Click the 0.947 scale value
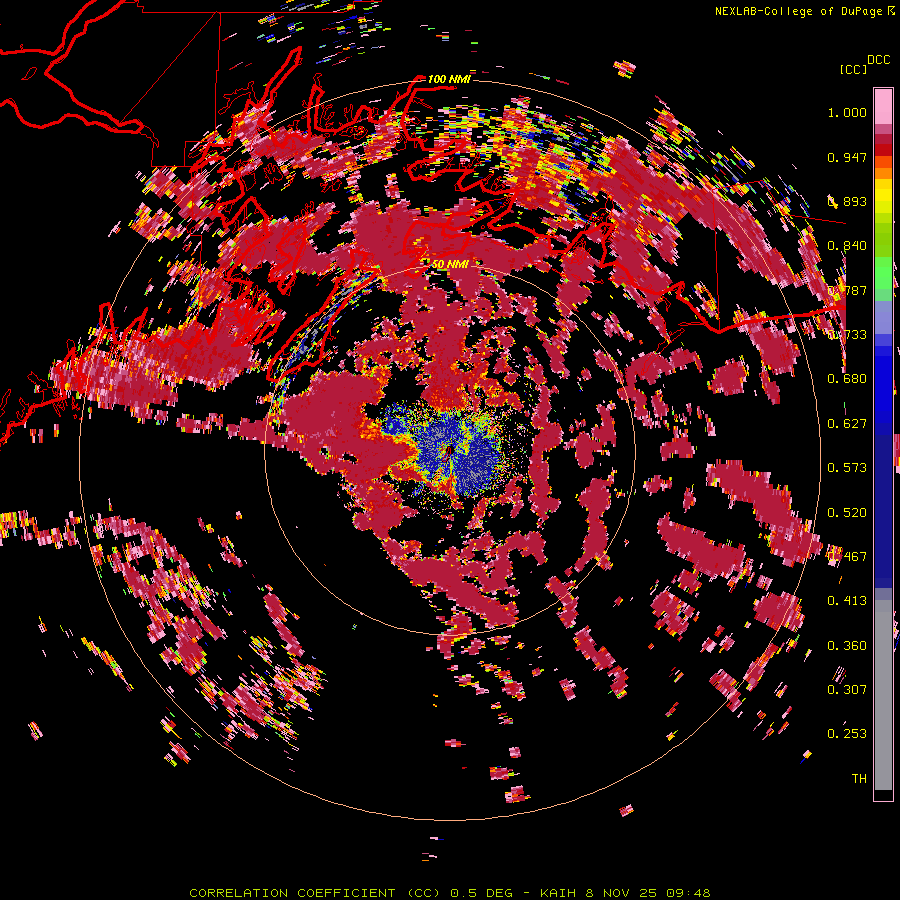 click(847, 157)
